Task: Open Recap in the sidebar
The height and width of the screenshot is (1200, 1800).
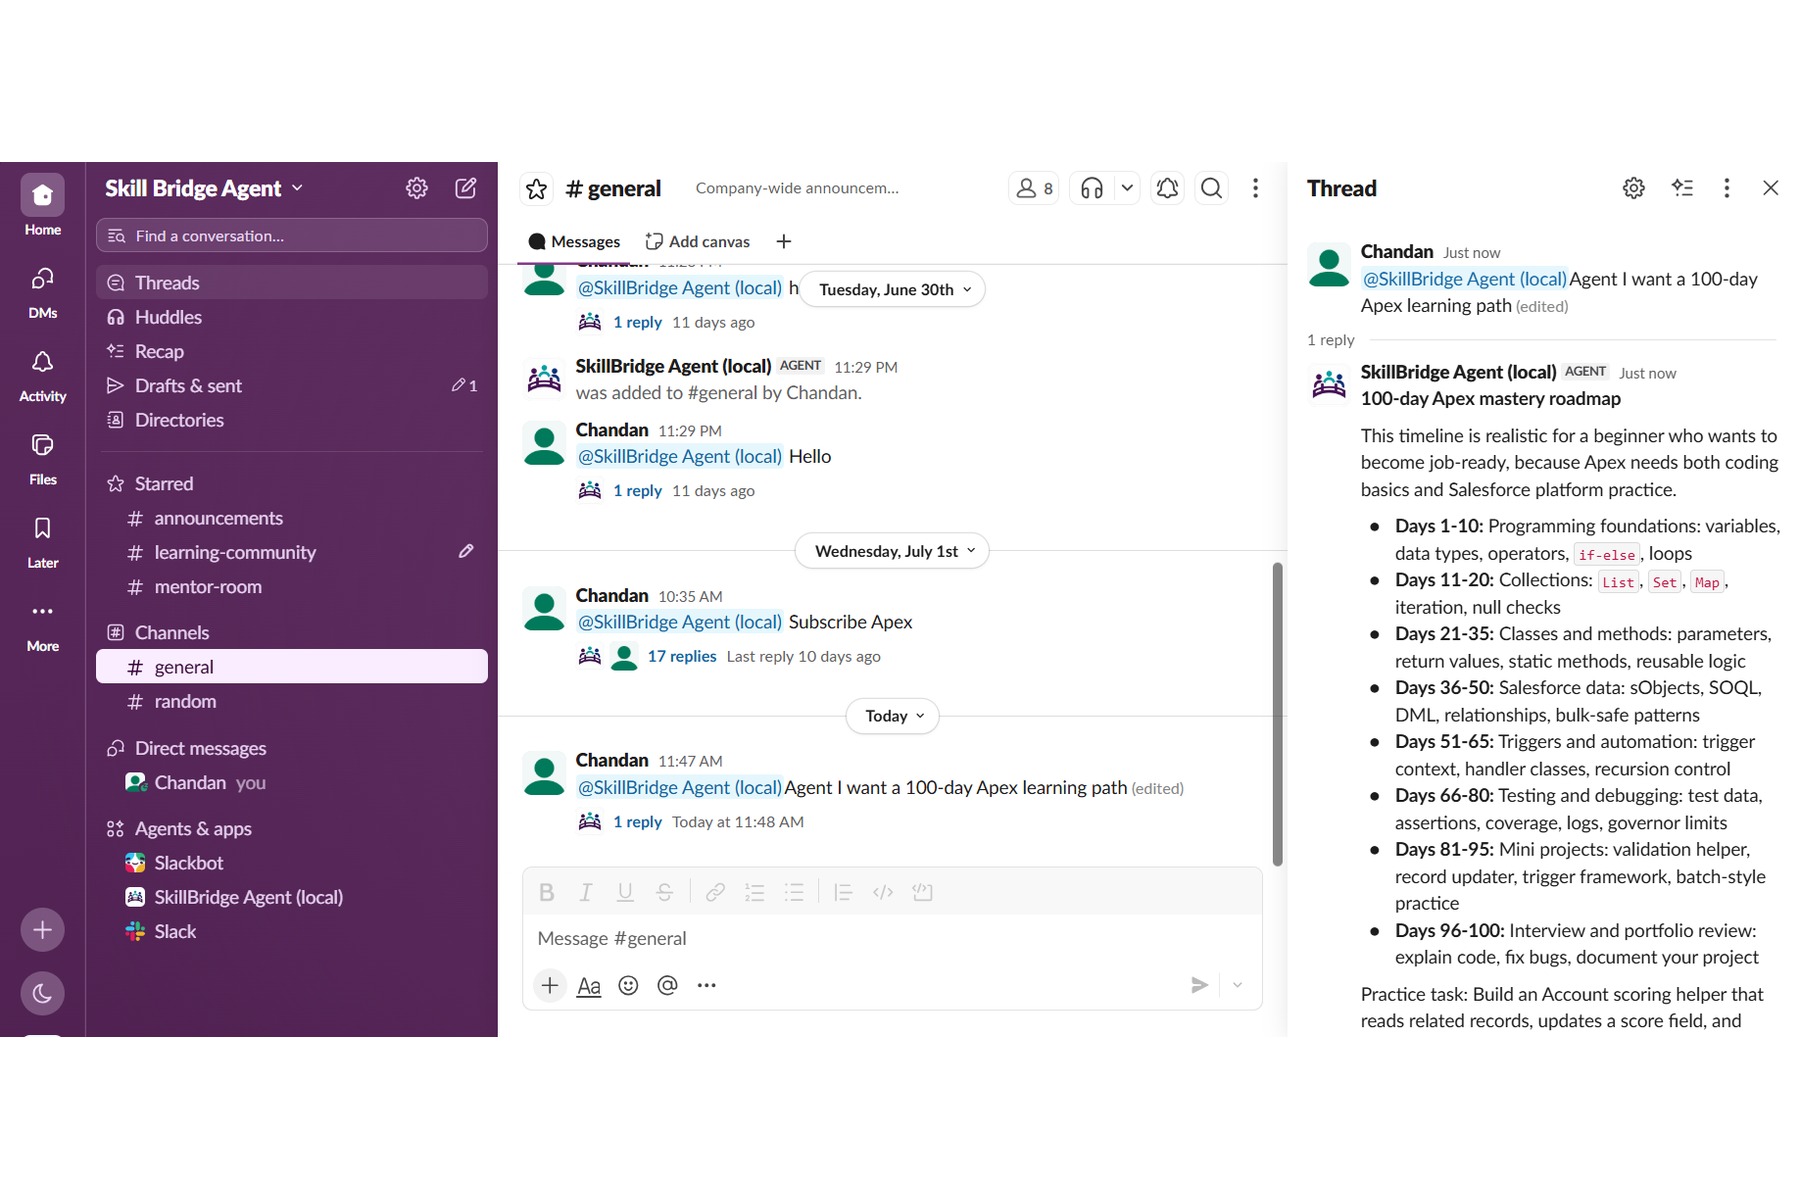Action: click(x=292, y=352)
